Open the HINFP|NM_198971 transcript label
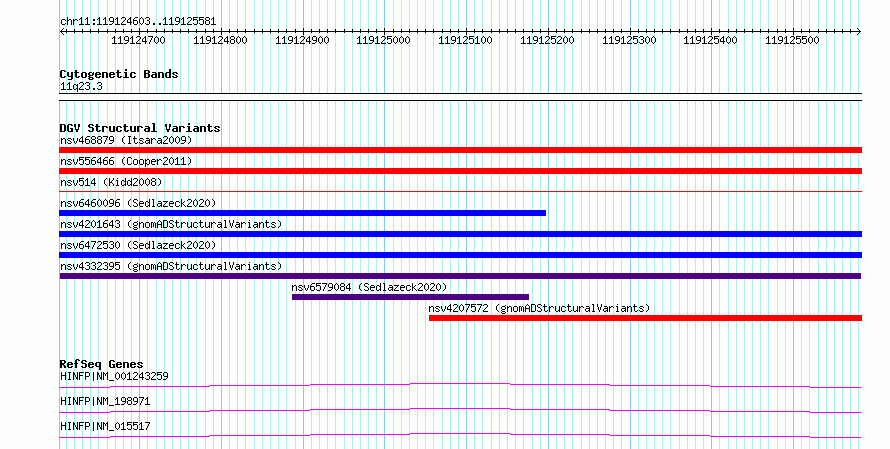Screen dimensions: 890x449 click(x=105, y=401)
